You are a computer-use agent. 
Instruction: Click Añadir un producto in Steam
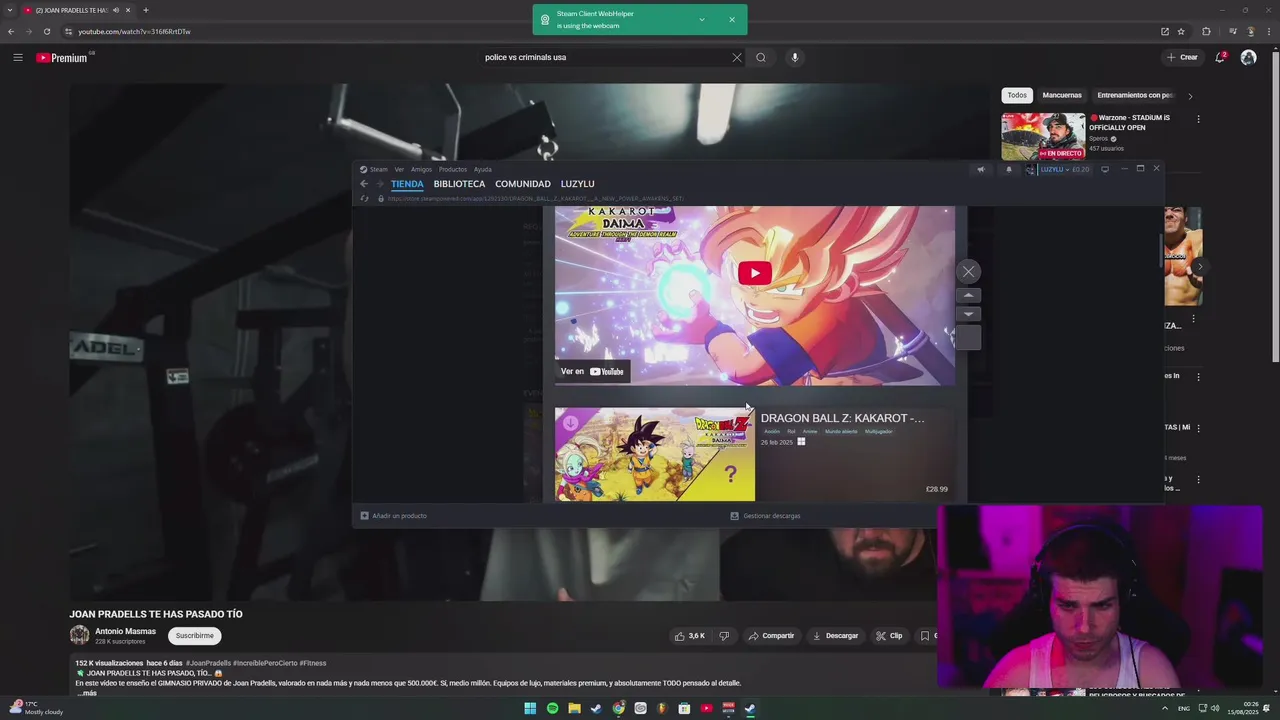pyautogui.click(x=393, y=516)
